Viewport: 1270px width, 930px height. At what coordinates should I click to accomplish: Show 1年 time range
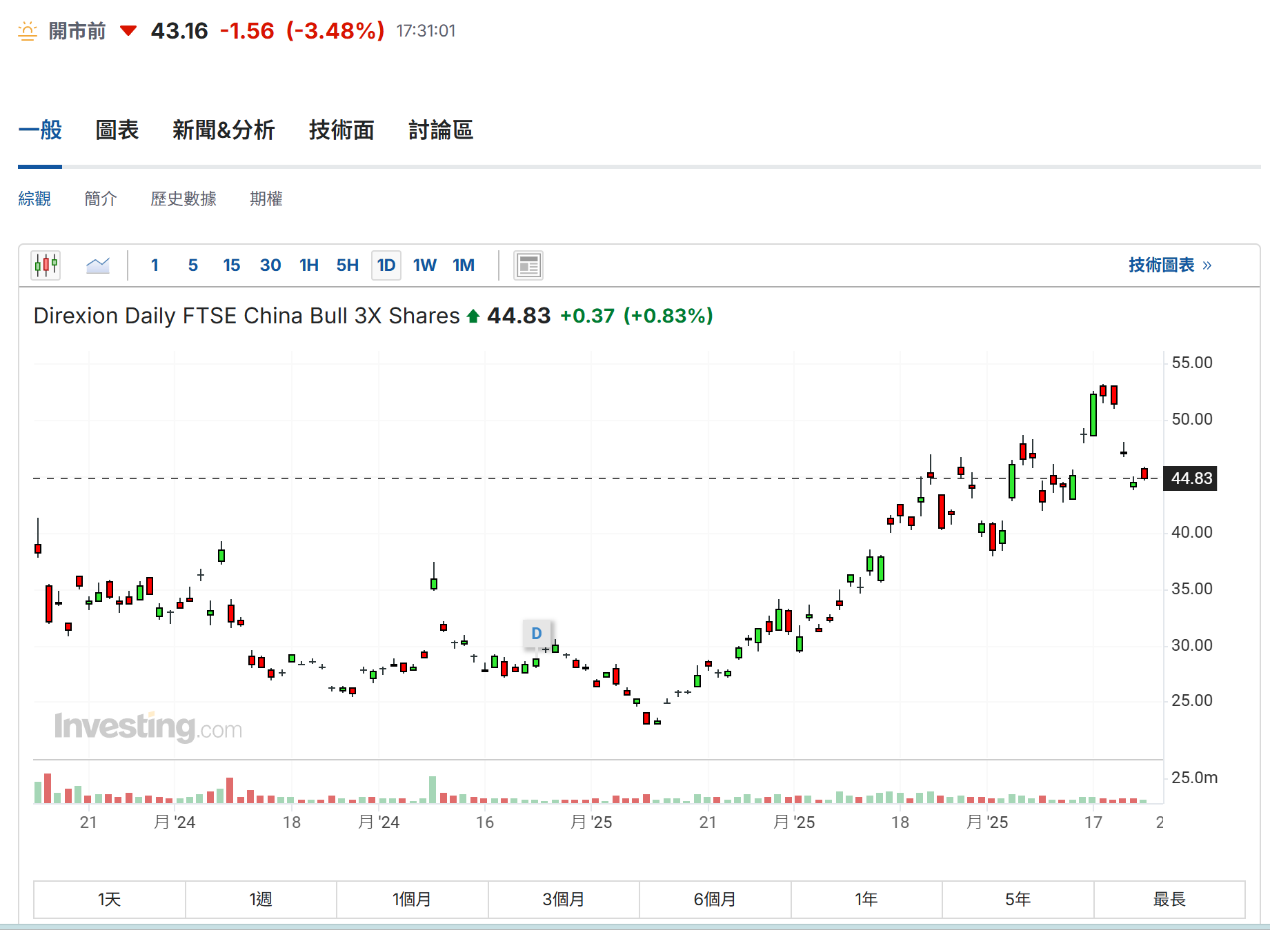pos(866,899)
